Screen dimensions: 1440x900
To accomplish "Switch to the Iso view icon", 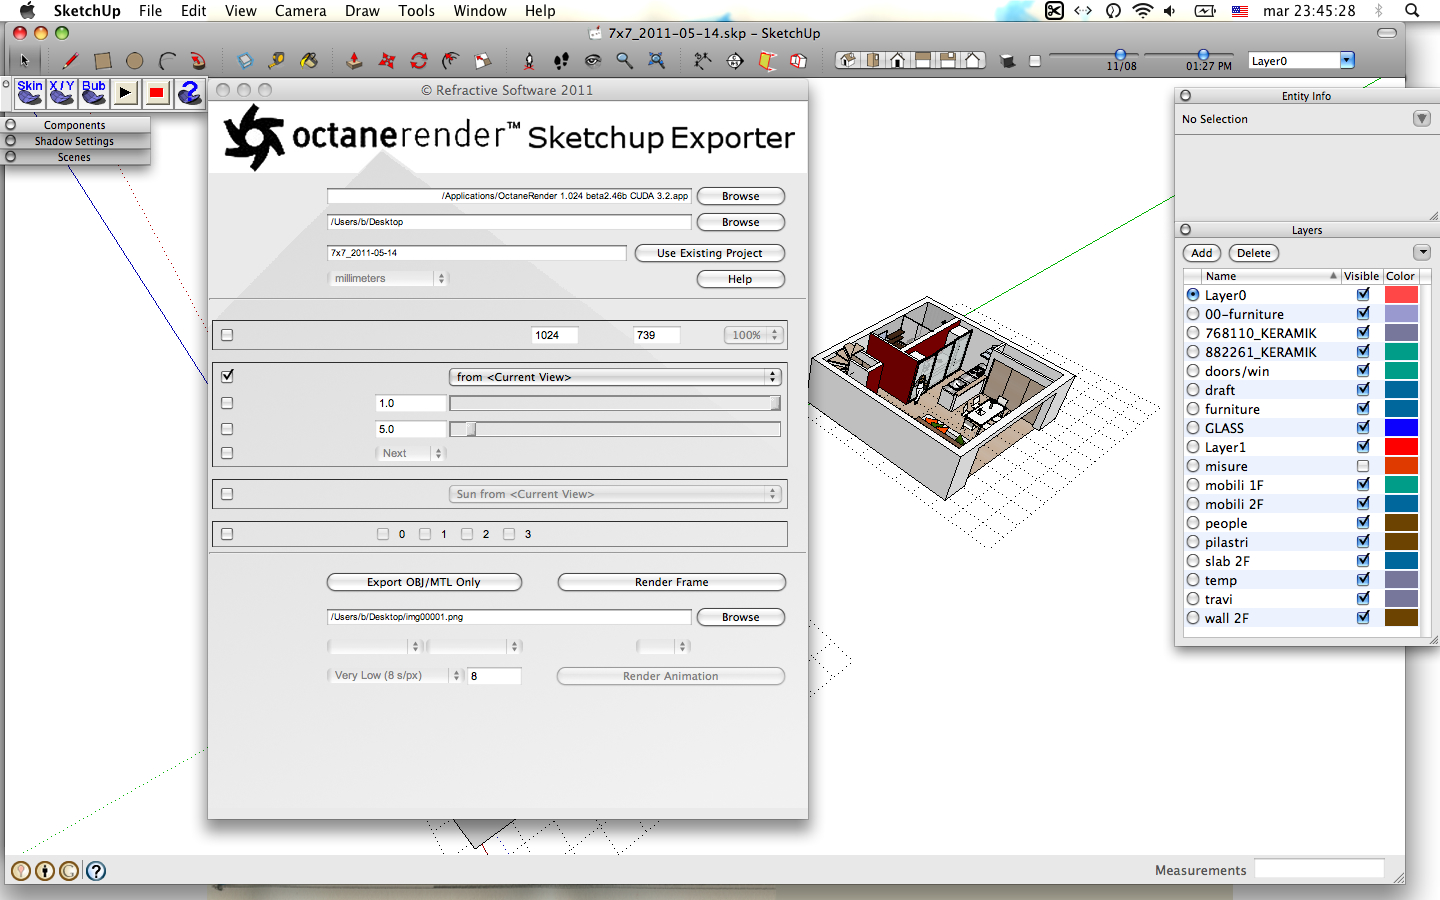I will coord(847,61).
